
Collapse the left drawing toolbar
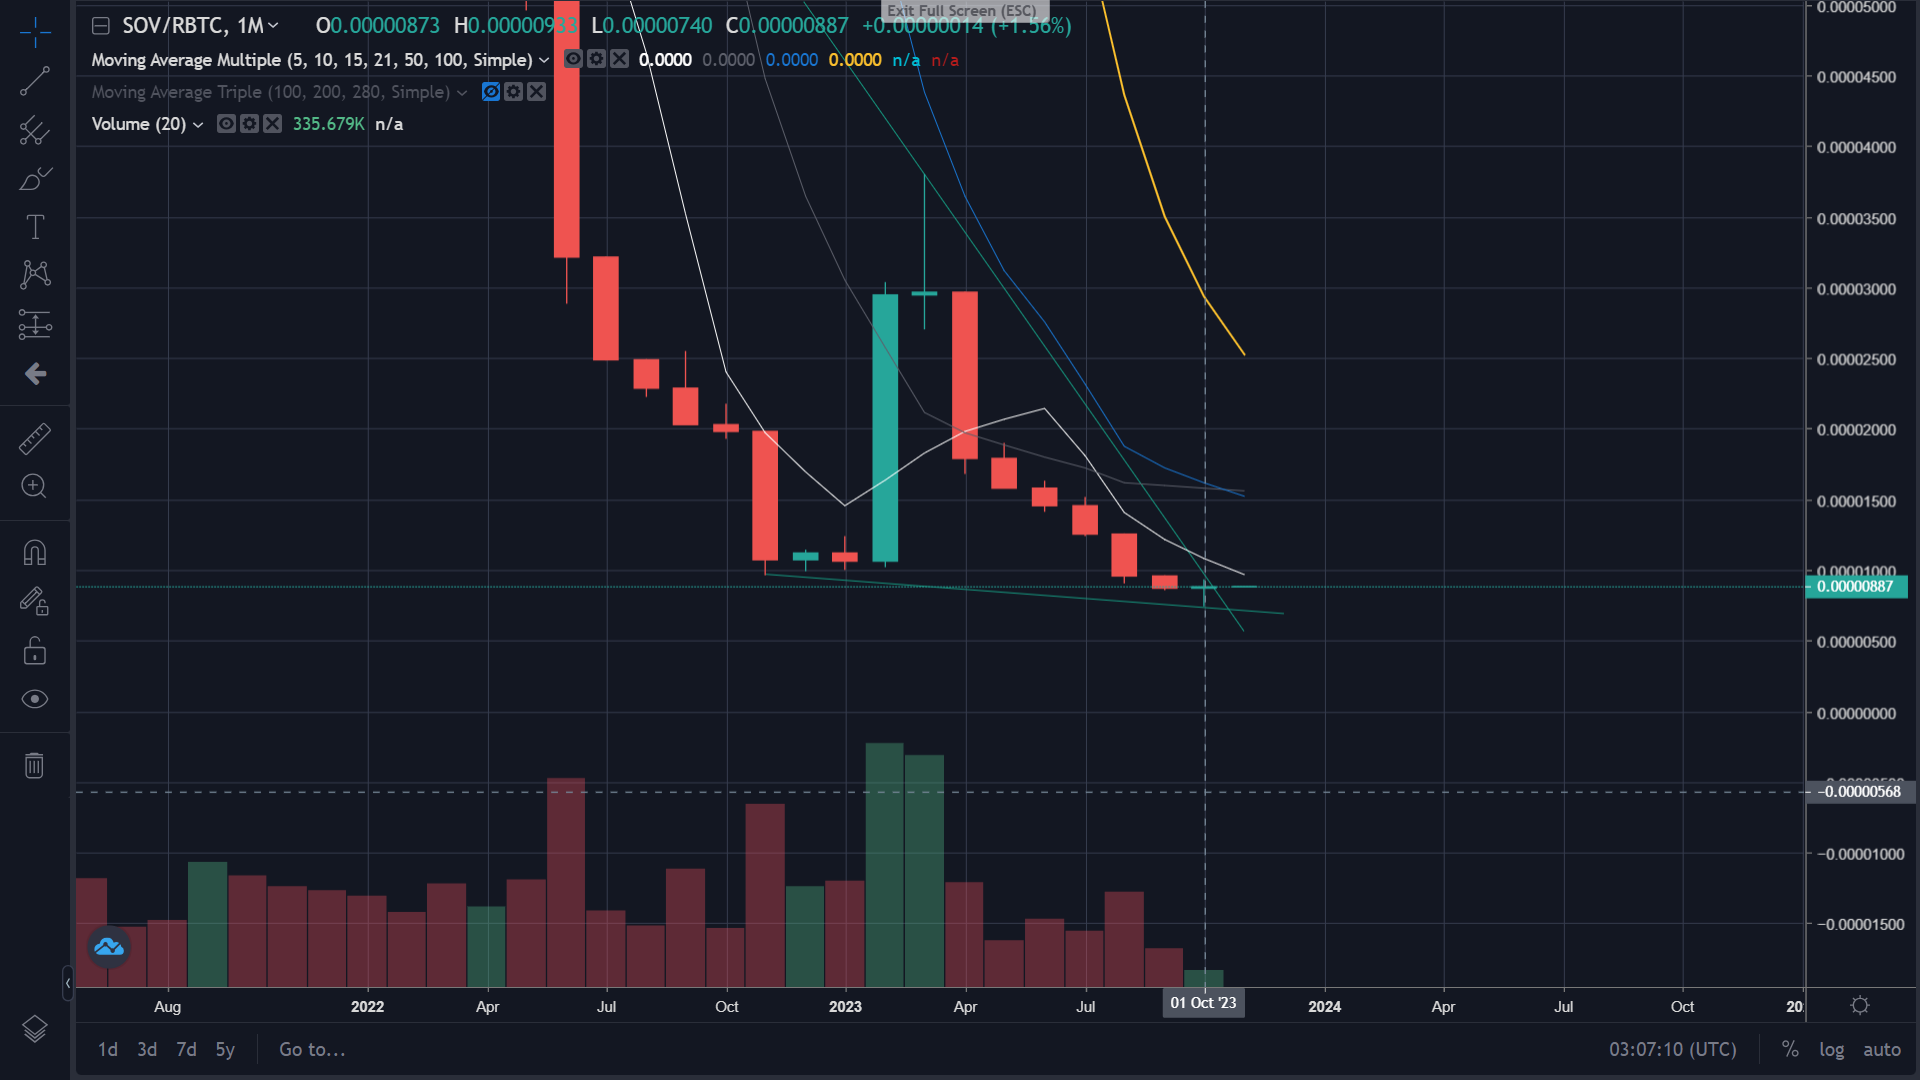(x=67, y=983)
